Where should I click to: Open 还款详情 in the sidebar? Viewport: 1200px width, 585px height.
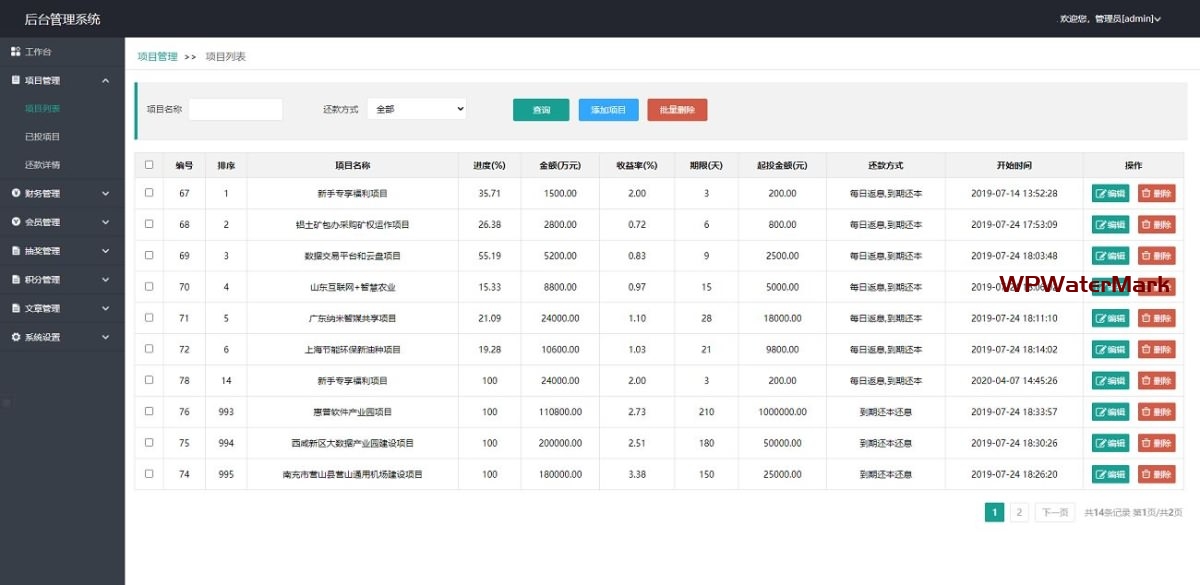(43, 165)
